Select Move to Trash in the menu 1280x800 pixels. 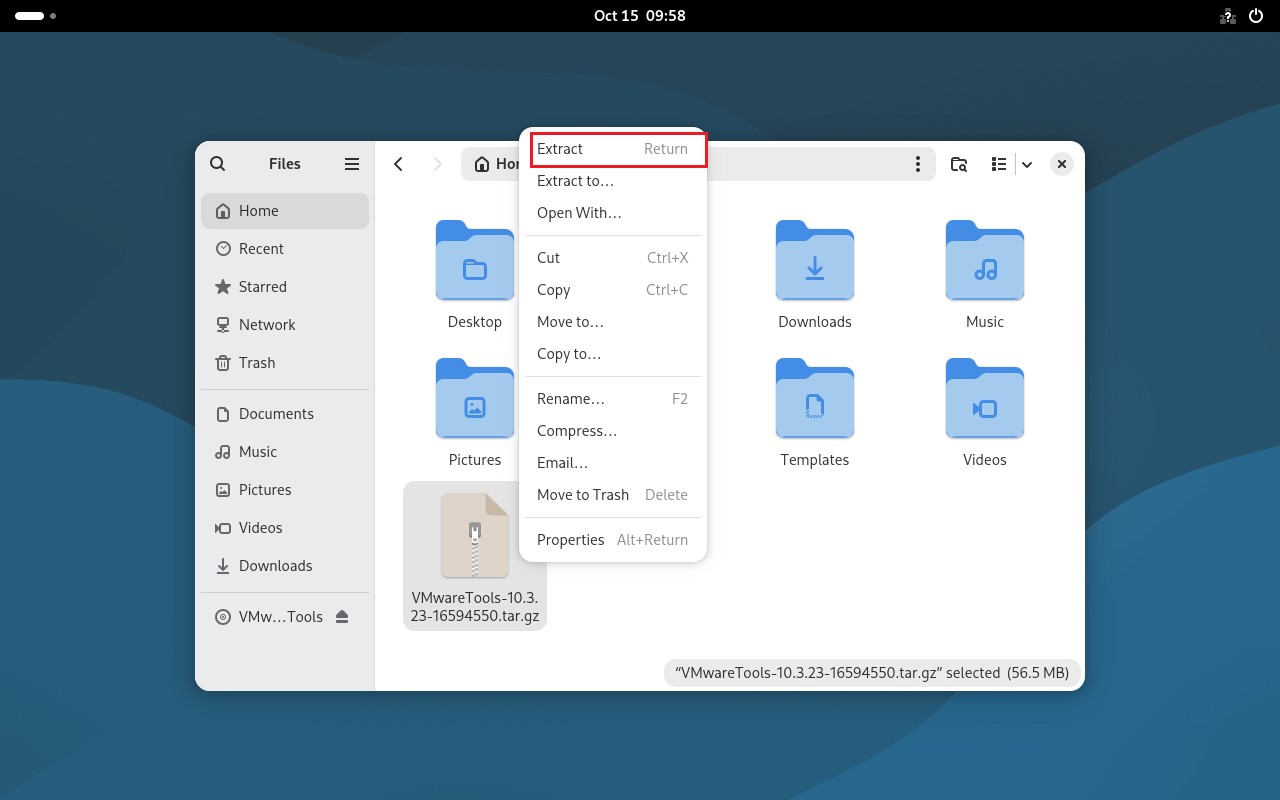click(x=583, y=494)
